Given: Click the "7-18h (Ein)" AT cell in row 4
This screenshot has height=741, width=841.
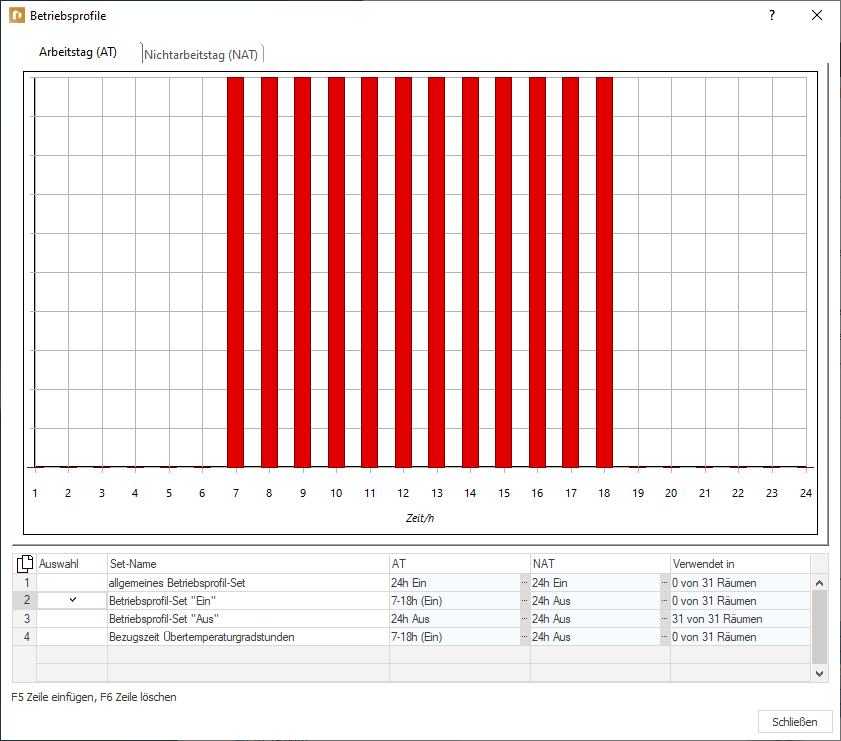Looking at the screenshot, I should pos(455,637).
